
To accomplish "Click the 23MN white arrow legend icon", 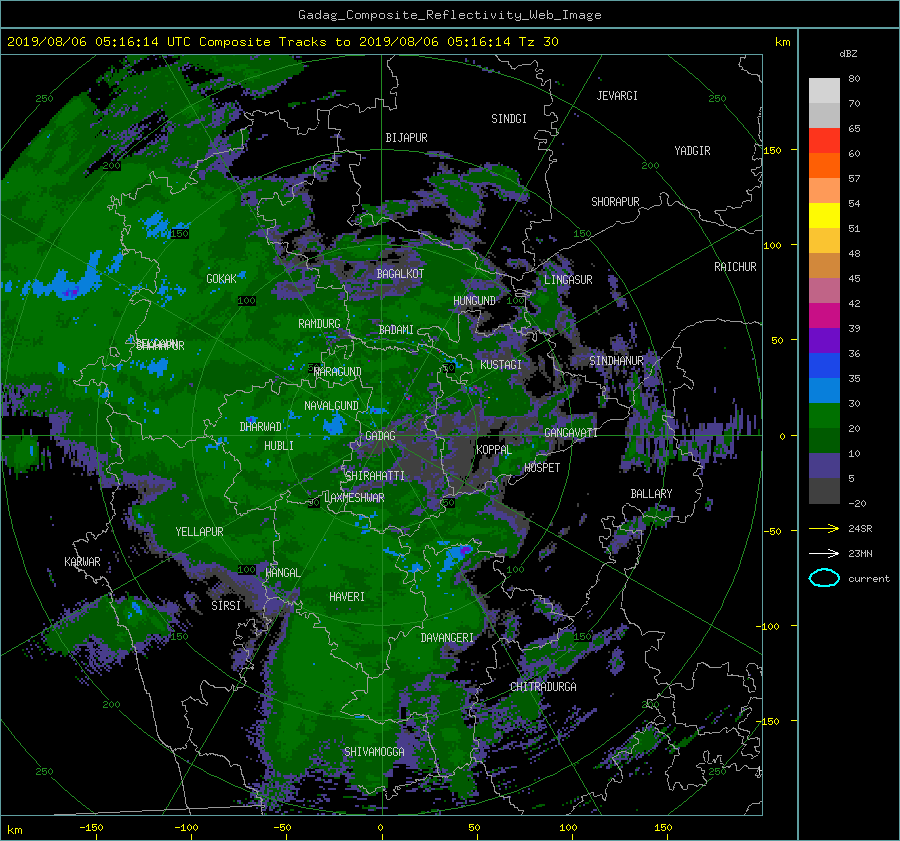I will tap(824, 553).
